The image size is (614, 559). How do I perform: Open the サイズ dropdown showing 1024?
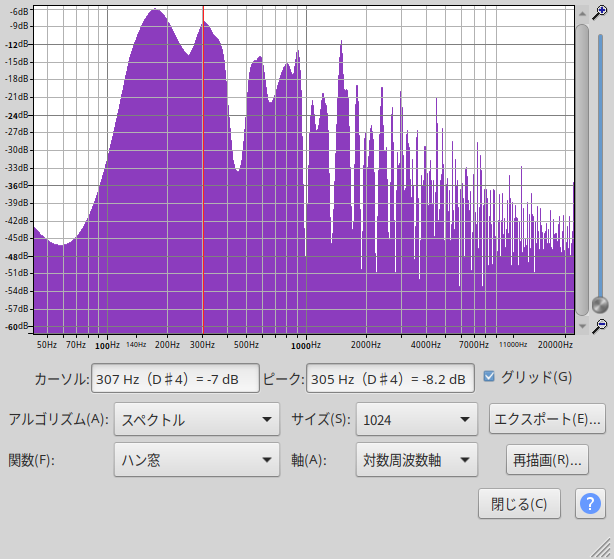pos(416,420)
